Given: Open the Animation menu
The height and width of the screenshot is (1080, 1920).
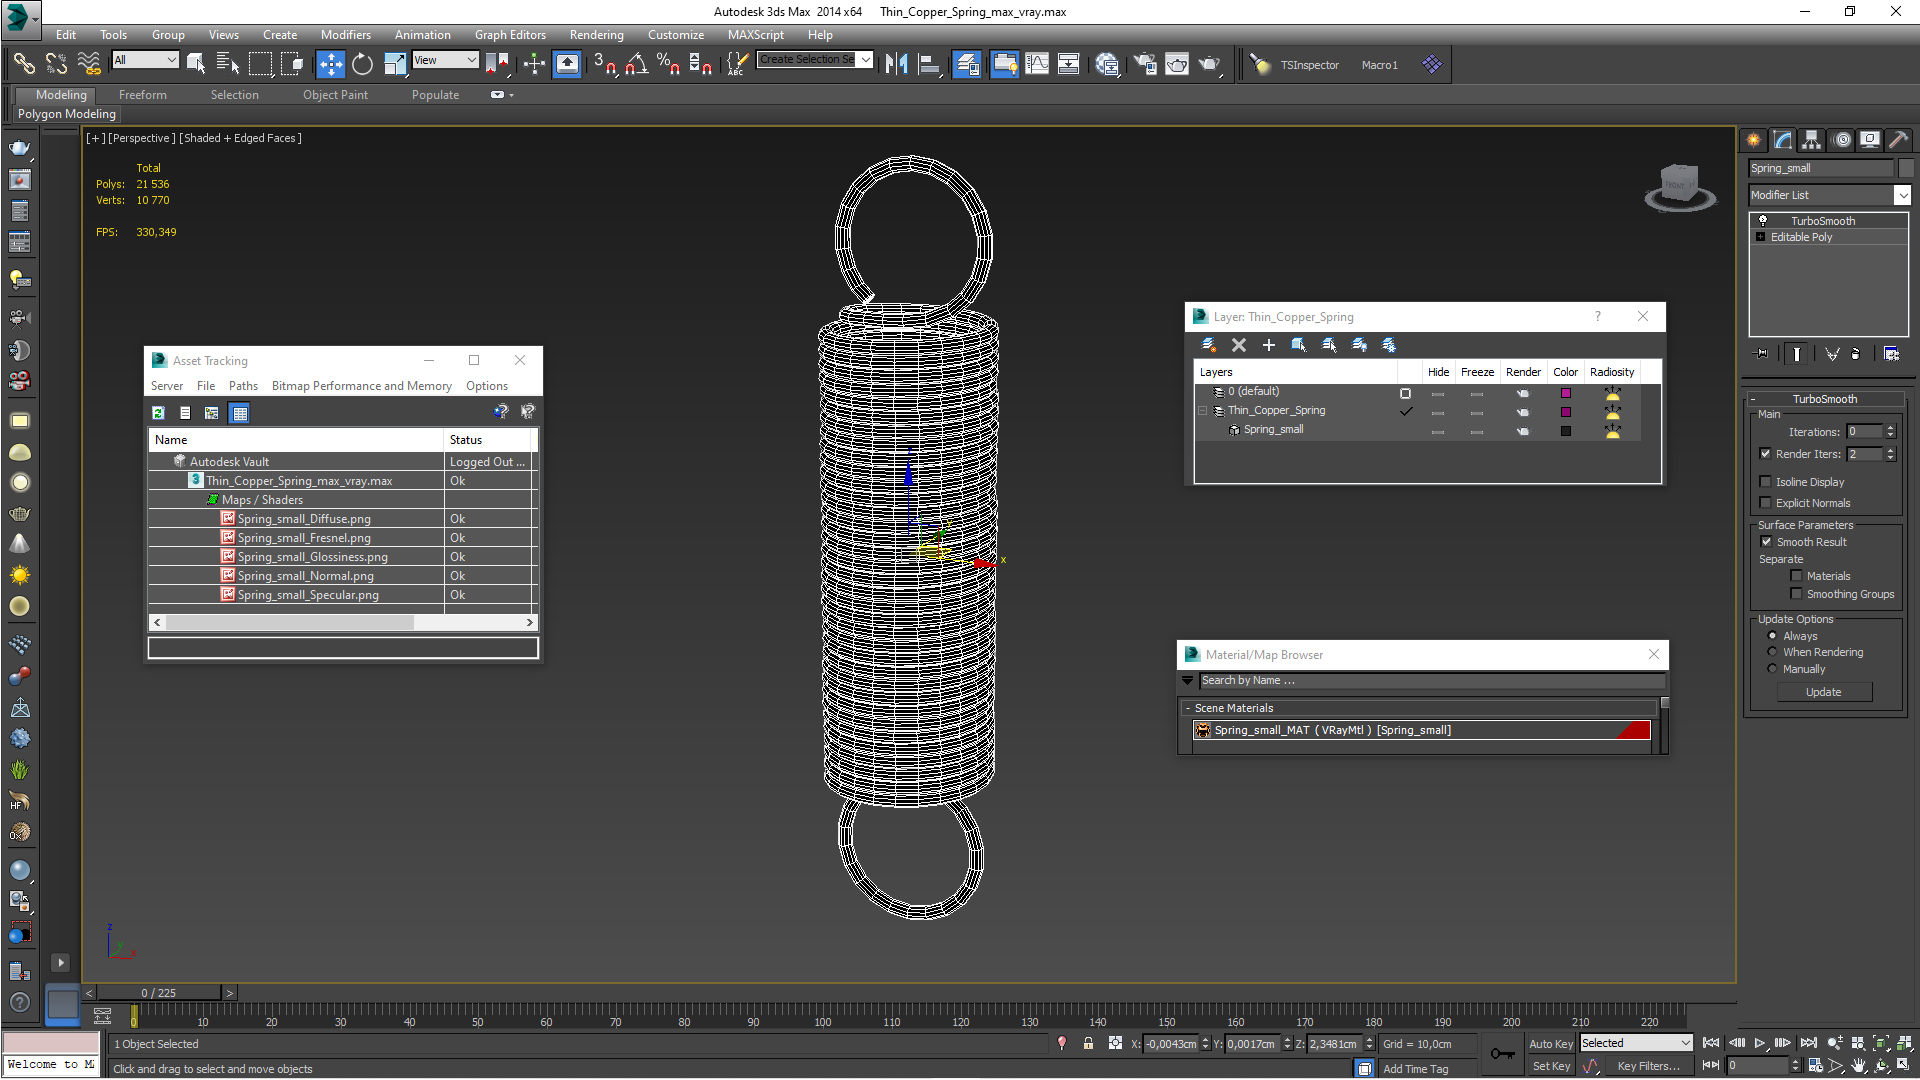Looking at the screenshot, I should (421, 34).
